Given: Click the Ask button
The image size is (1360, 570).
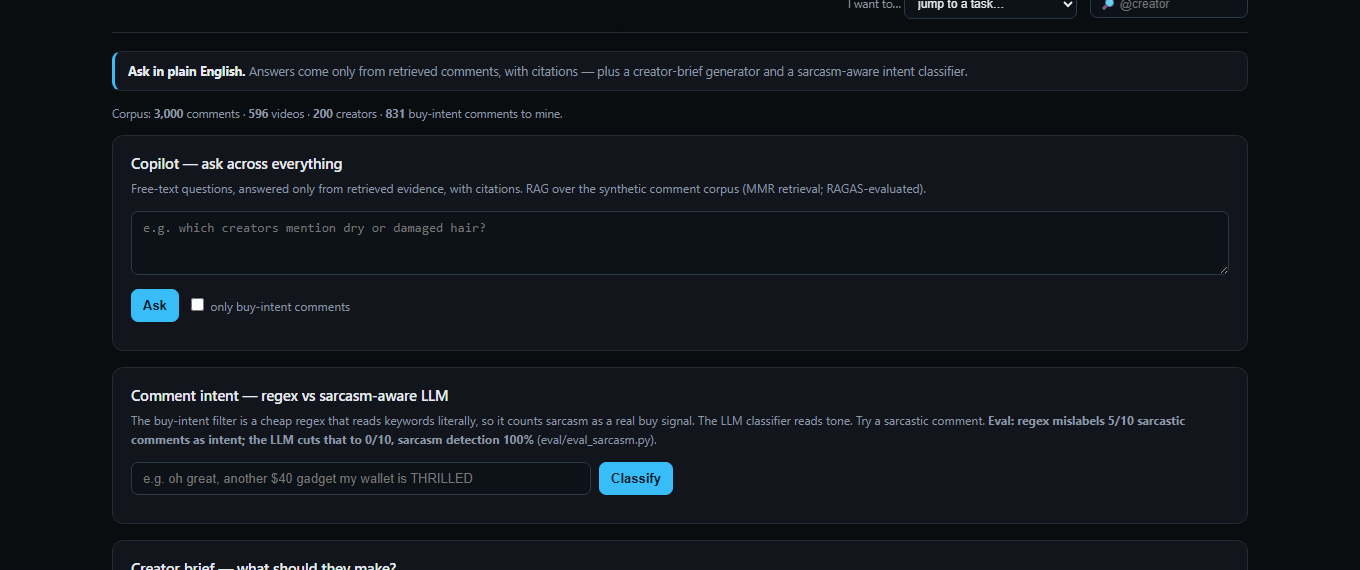Looking at the screenshot, I should pyautogui.click(x=155, y=306).
